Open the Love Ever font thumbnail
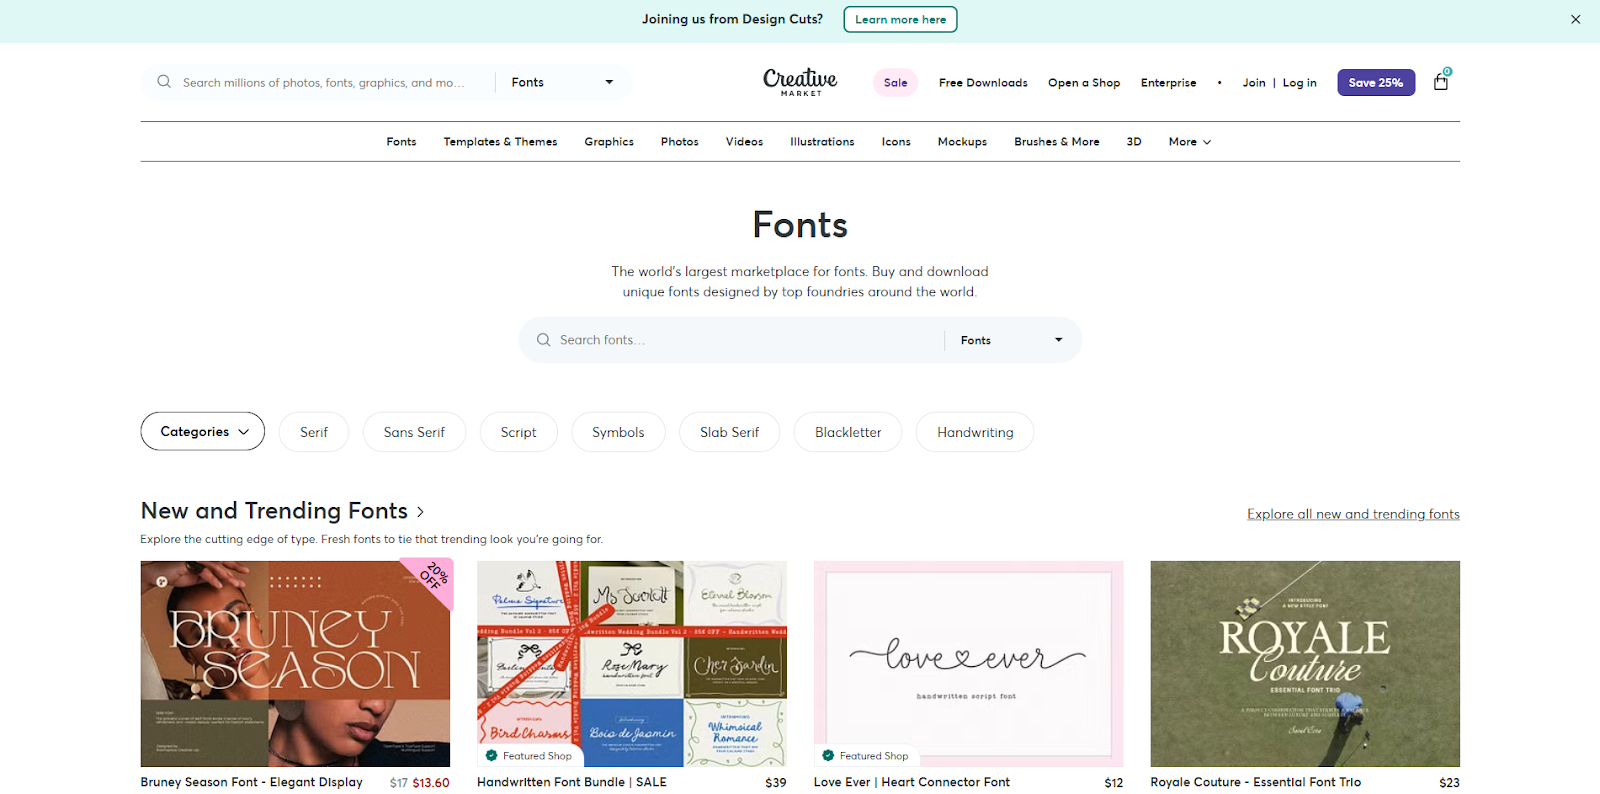This screenshot has width=1600, height=794. [x=968, y=664]
